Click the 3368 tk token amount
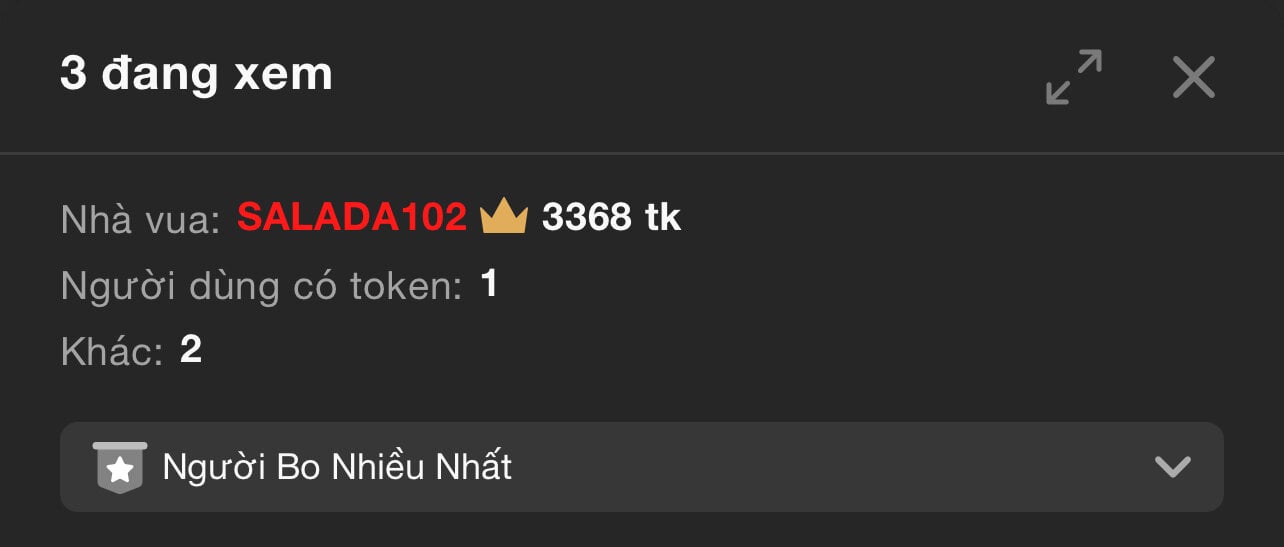 click(611, 217)
